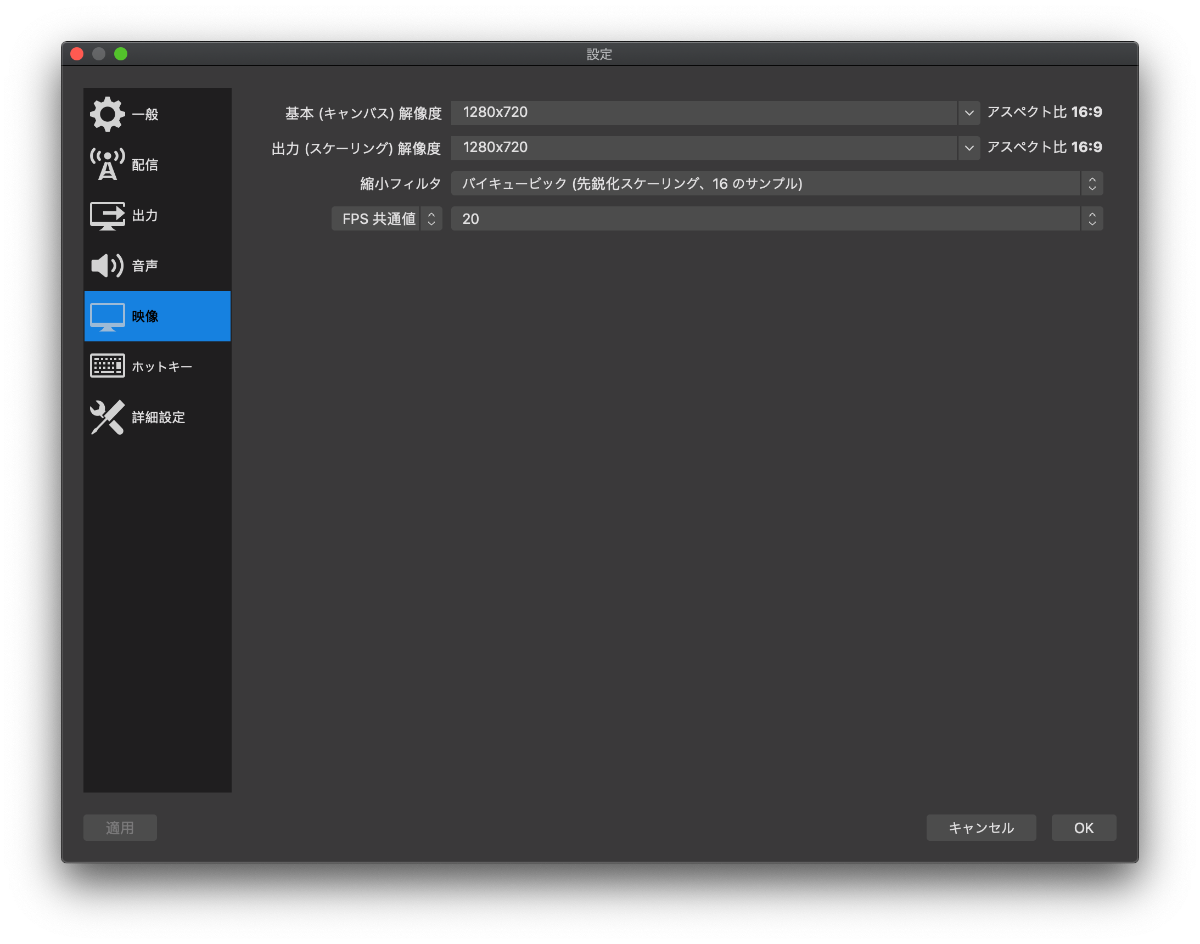Click the green zoom window button
Viewport: 1200px width, 944px height.
pyautogui.click(x=121, y=54)
